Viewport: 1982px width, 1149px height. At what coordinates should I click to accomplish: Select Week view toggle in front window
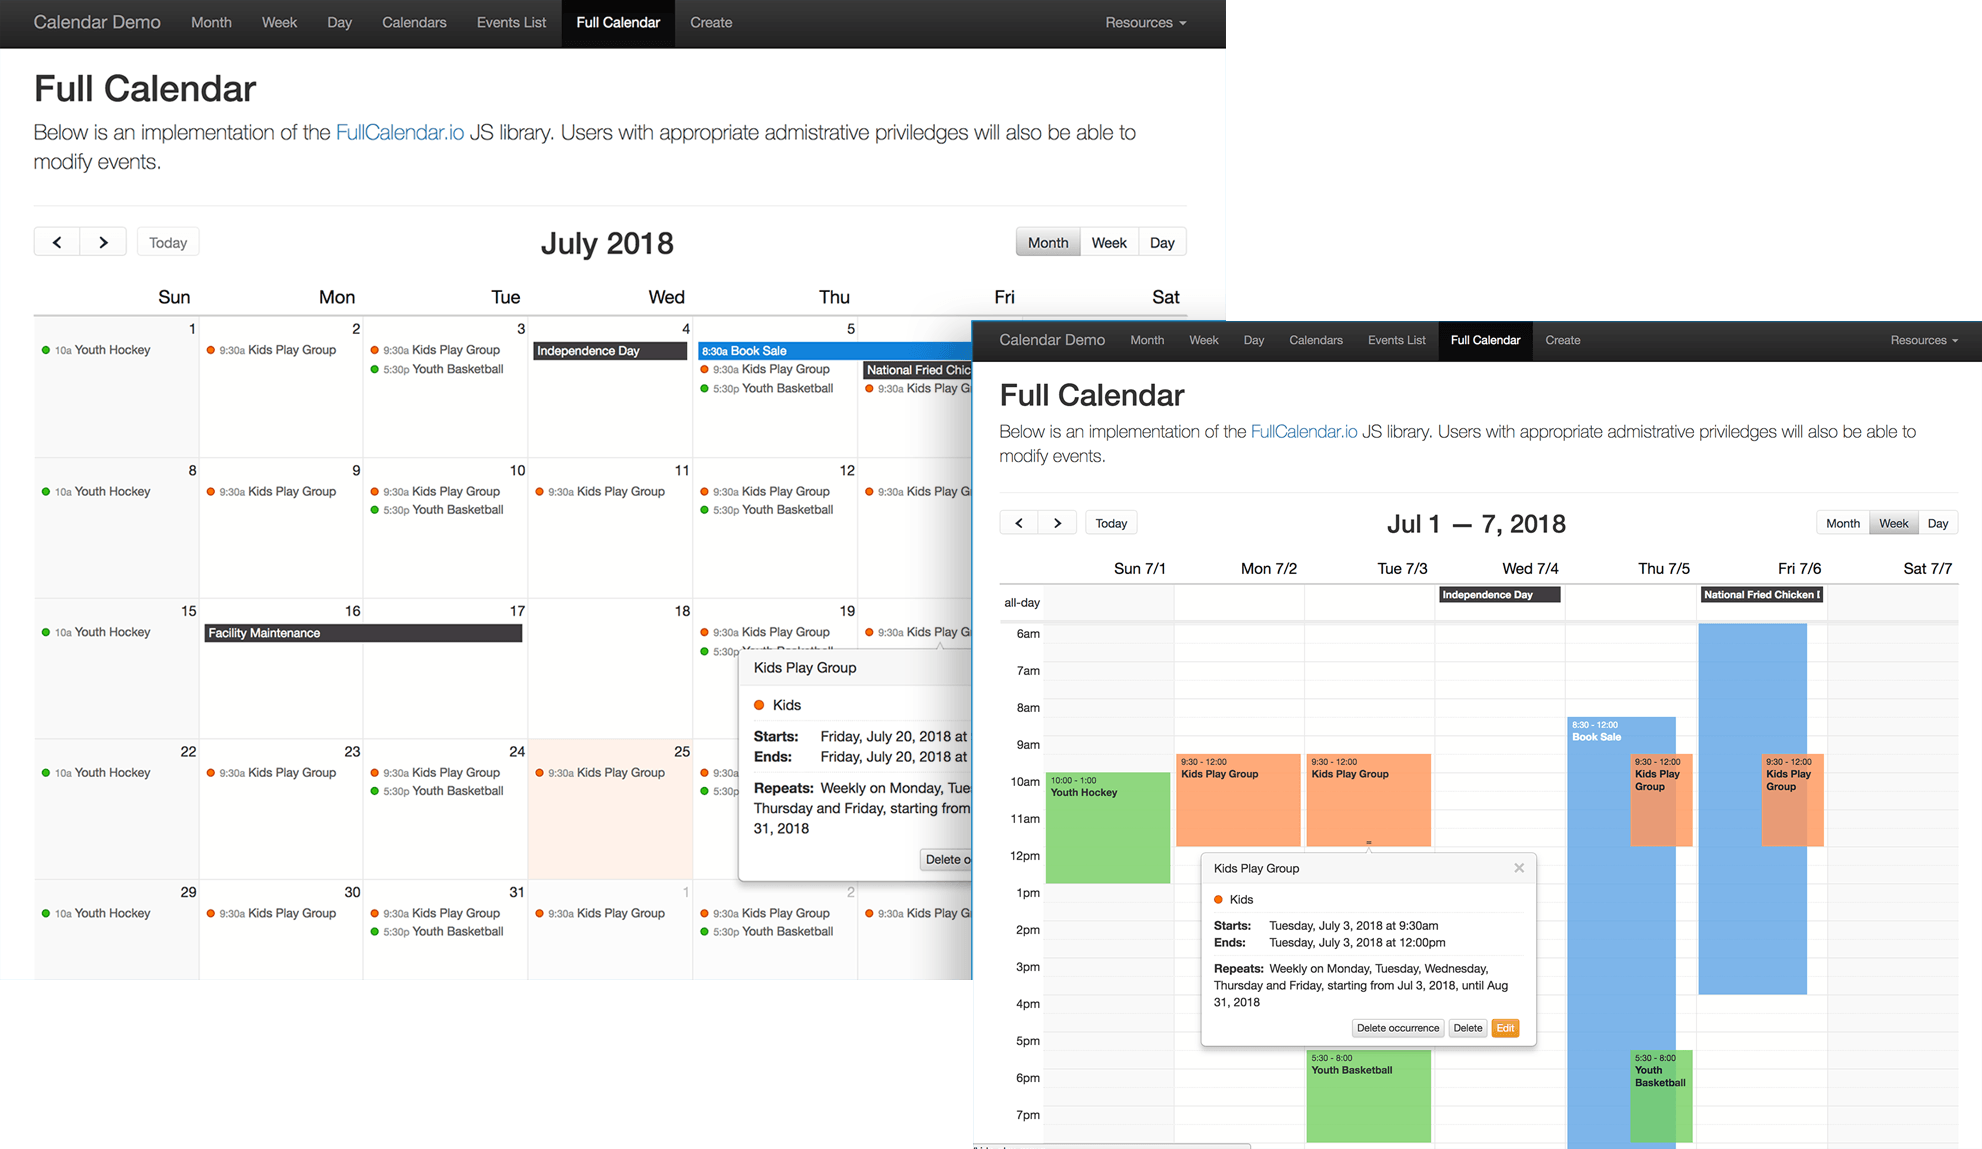1894,523
